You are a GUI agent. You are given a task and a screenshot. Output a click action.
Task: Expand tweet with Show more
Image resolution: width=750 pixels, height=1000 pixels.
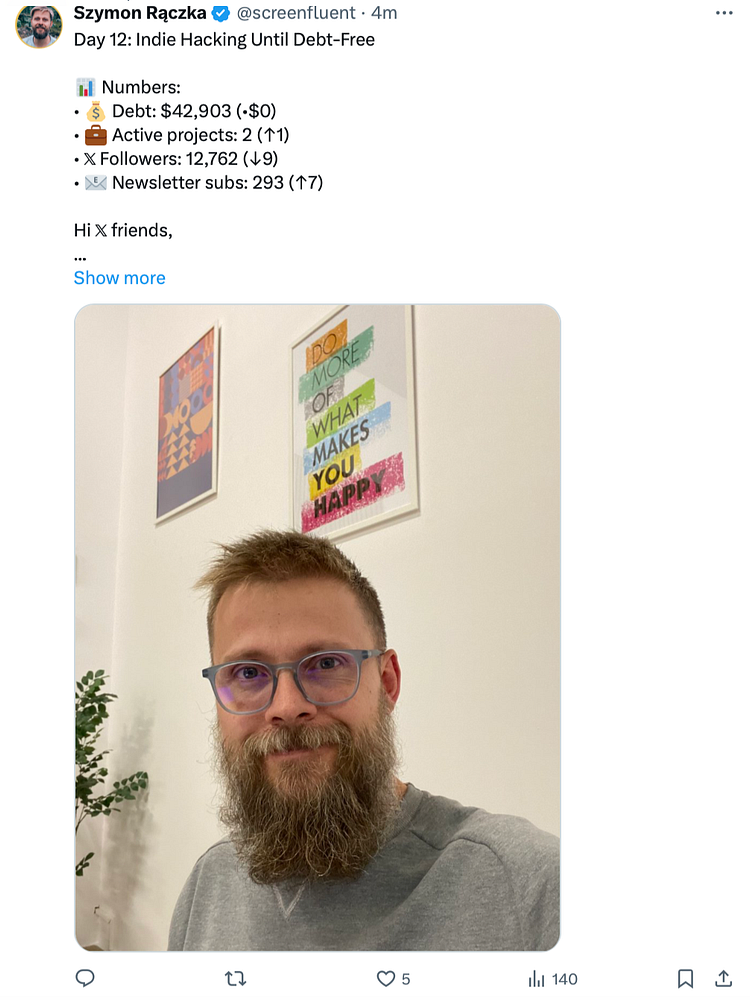pyautogui.click(x=119, y=278)
